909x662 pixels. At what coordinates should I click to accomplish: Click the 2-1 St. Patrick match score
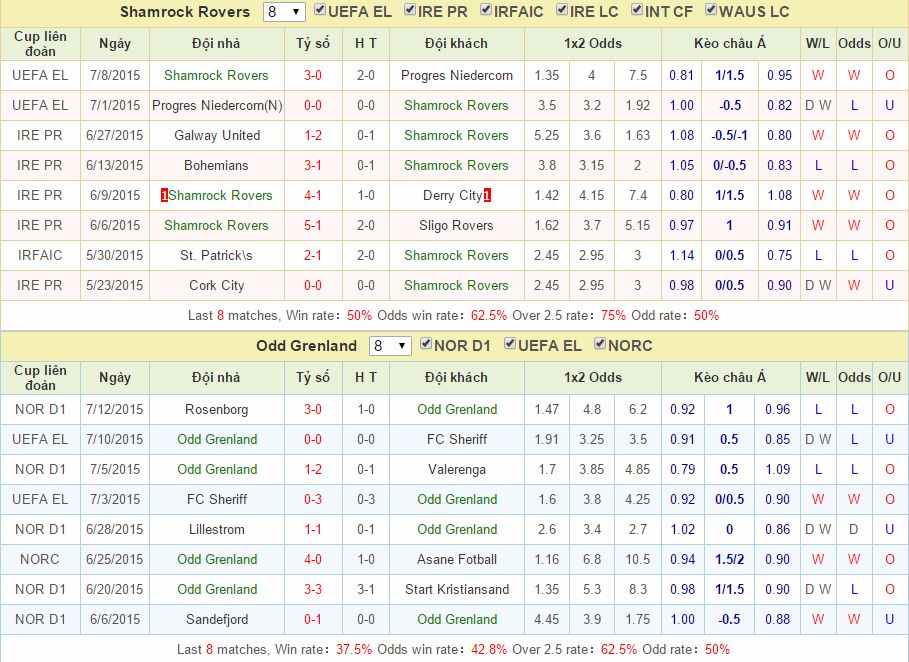click(x=313, y=256)
